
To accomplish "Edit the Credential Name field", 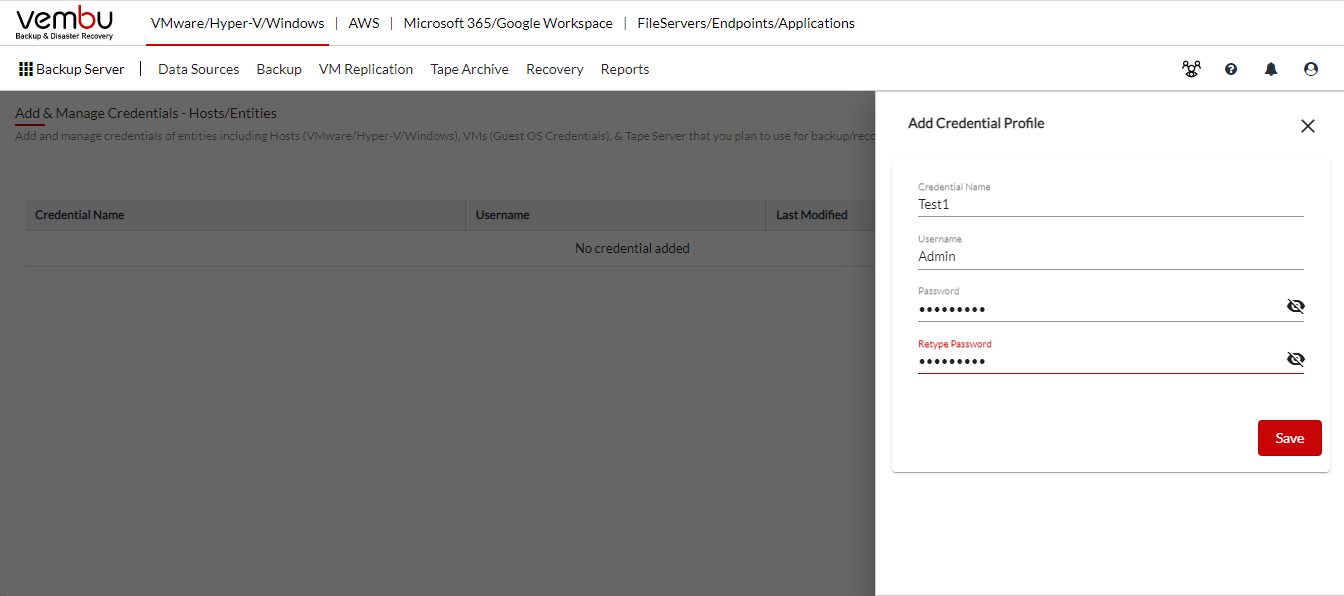I will pos(1111,204).
